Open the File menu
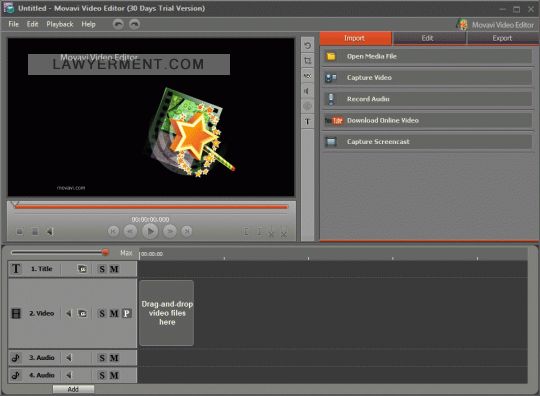This screenshot has height=396, width=540. pyautogui.click(x=13, y=24)
